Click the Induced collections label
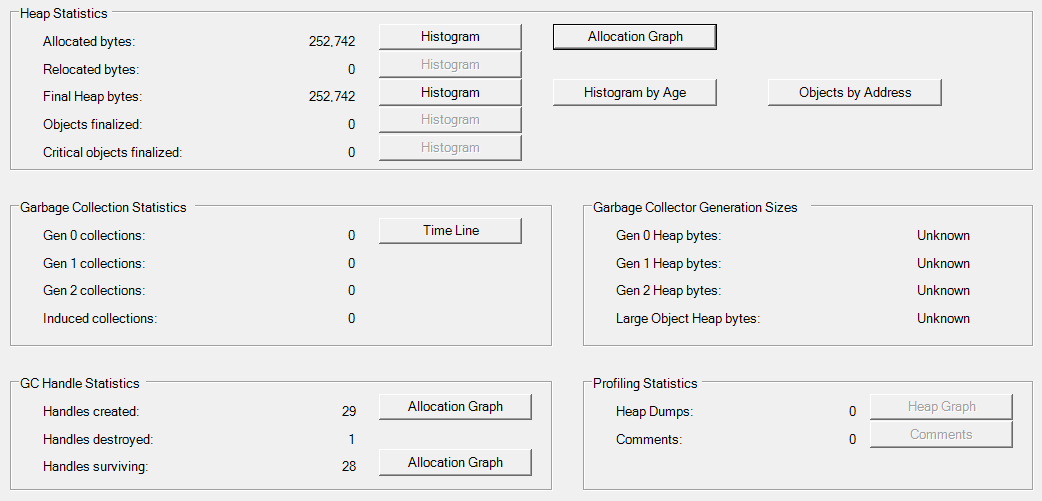The width and height of the screenshot is (1042, 501). tap(100, 318)
